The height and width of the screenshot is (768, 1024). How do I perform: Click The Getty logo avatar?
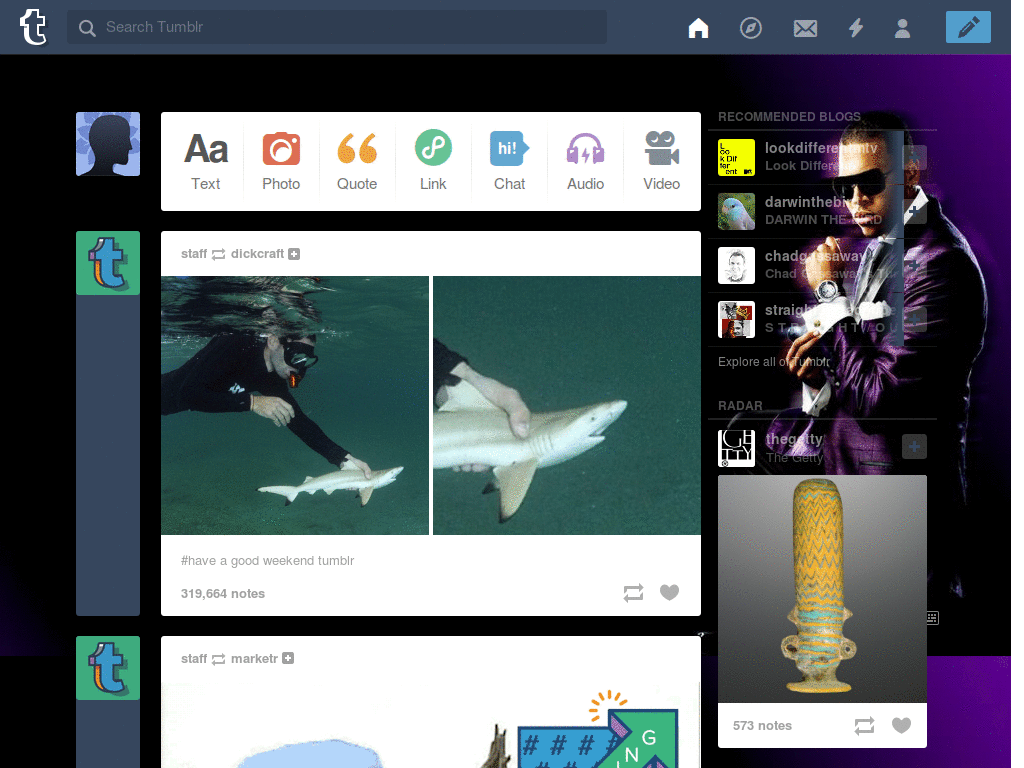click(x=736, y=448)
